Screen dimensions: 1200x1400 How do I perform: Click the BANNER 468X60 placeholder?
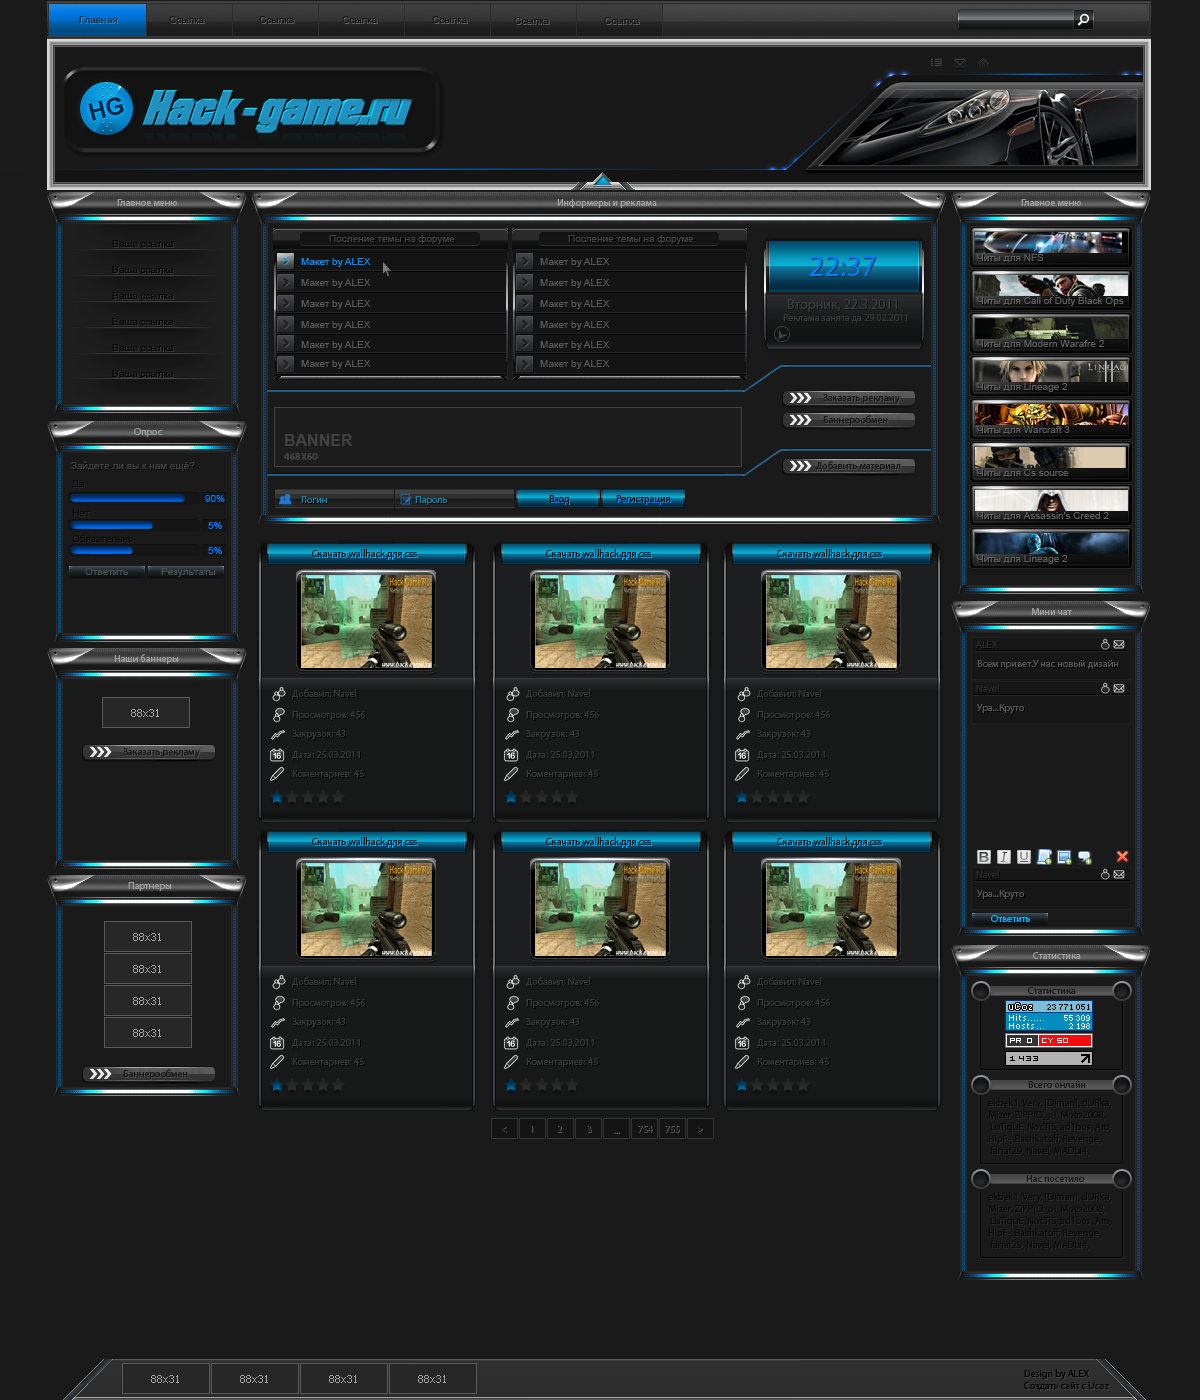tap(508, 436)
